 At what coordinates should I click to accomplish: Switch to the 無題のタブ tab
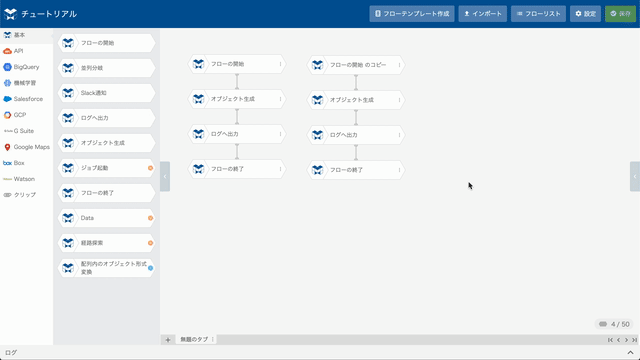[194, 339]
